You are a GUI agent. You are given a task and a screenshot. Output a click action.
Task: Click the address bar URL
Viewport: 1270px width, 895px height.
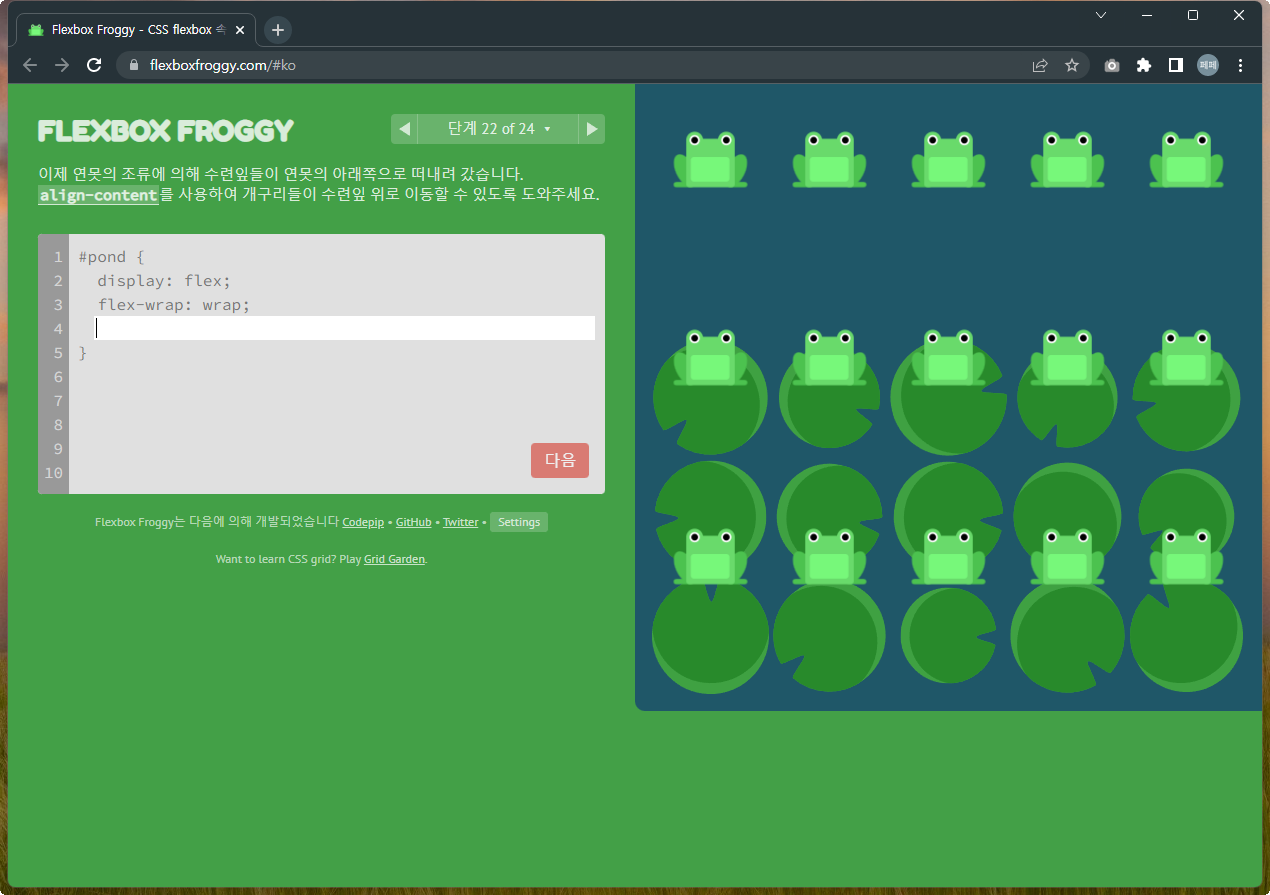point(223,65)
